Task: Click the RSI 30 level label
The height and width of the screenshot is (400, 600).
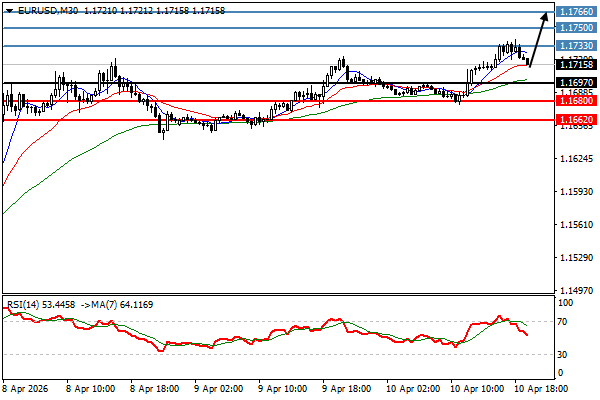Action: (x=565, y=355)
